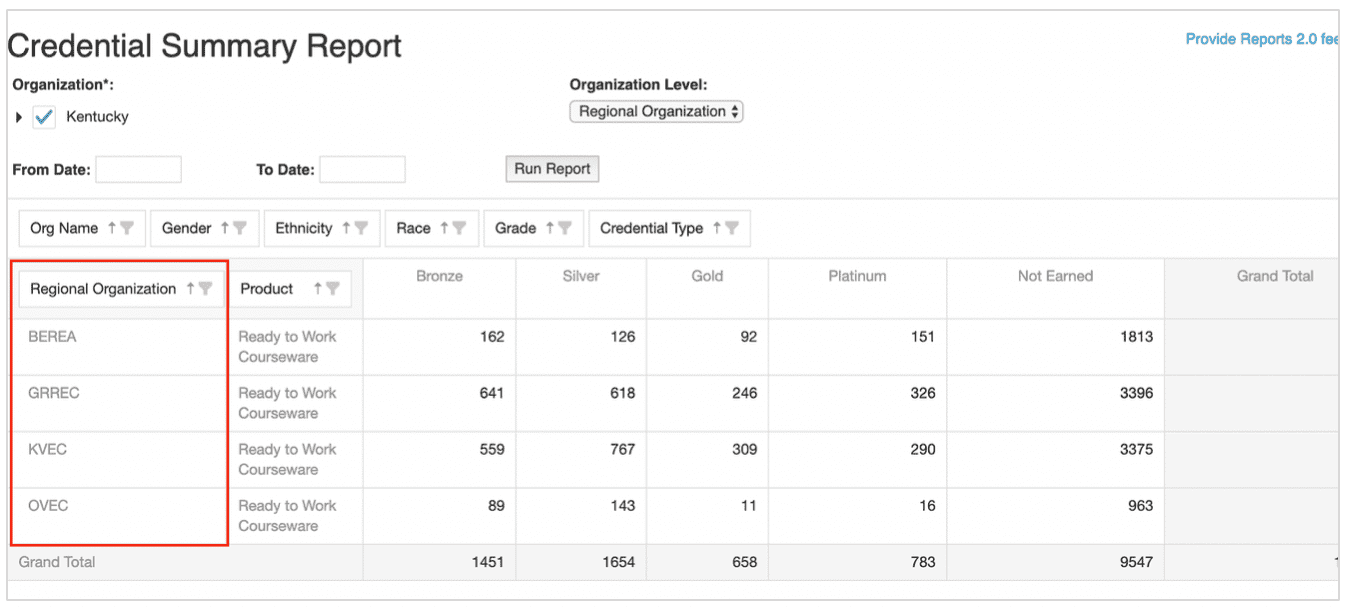
Task: Select the Bronze column header
Action: (x=439, y=276)
